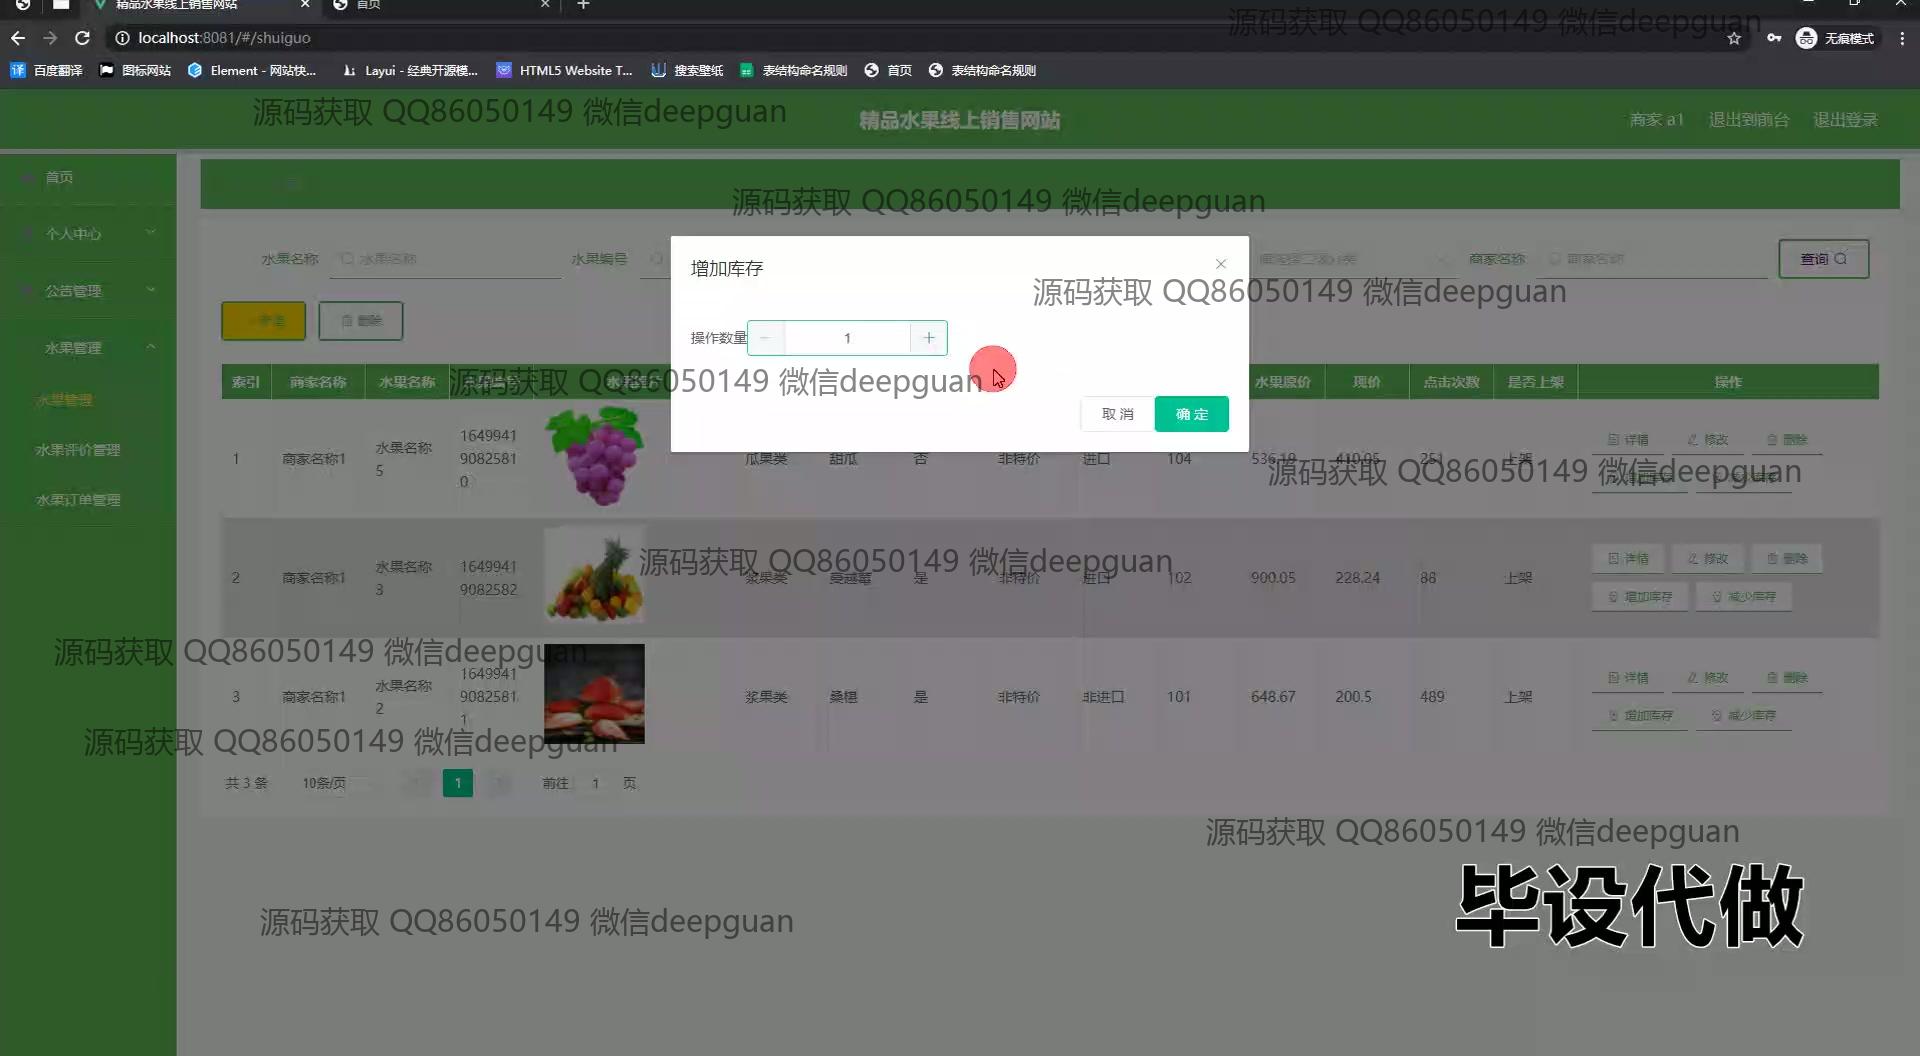
Task: Click 修改 for row 3
Action: coord(1707,678)
